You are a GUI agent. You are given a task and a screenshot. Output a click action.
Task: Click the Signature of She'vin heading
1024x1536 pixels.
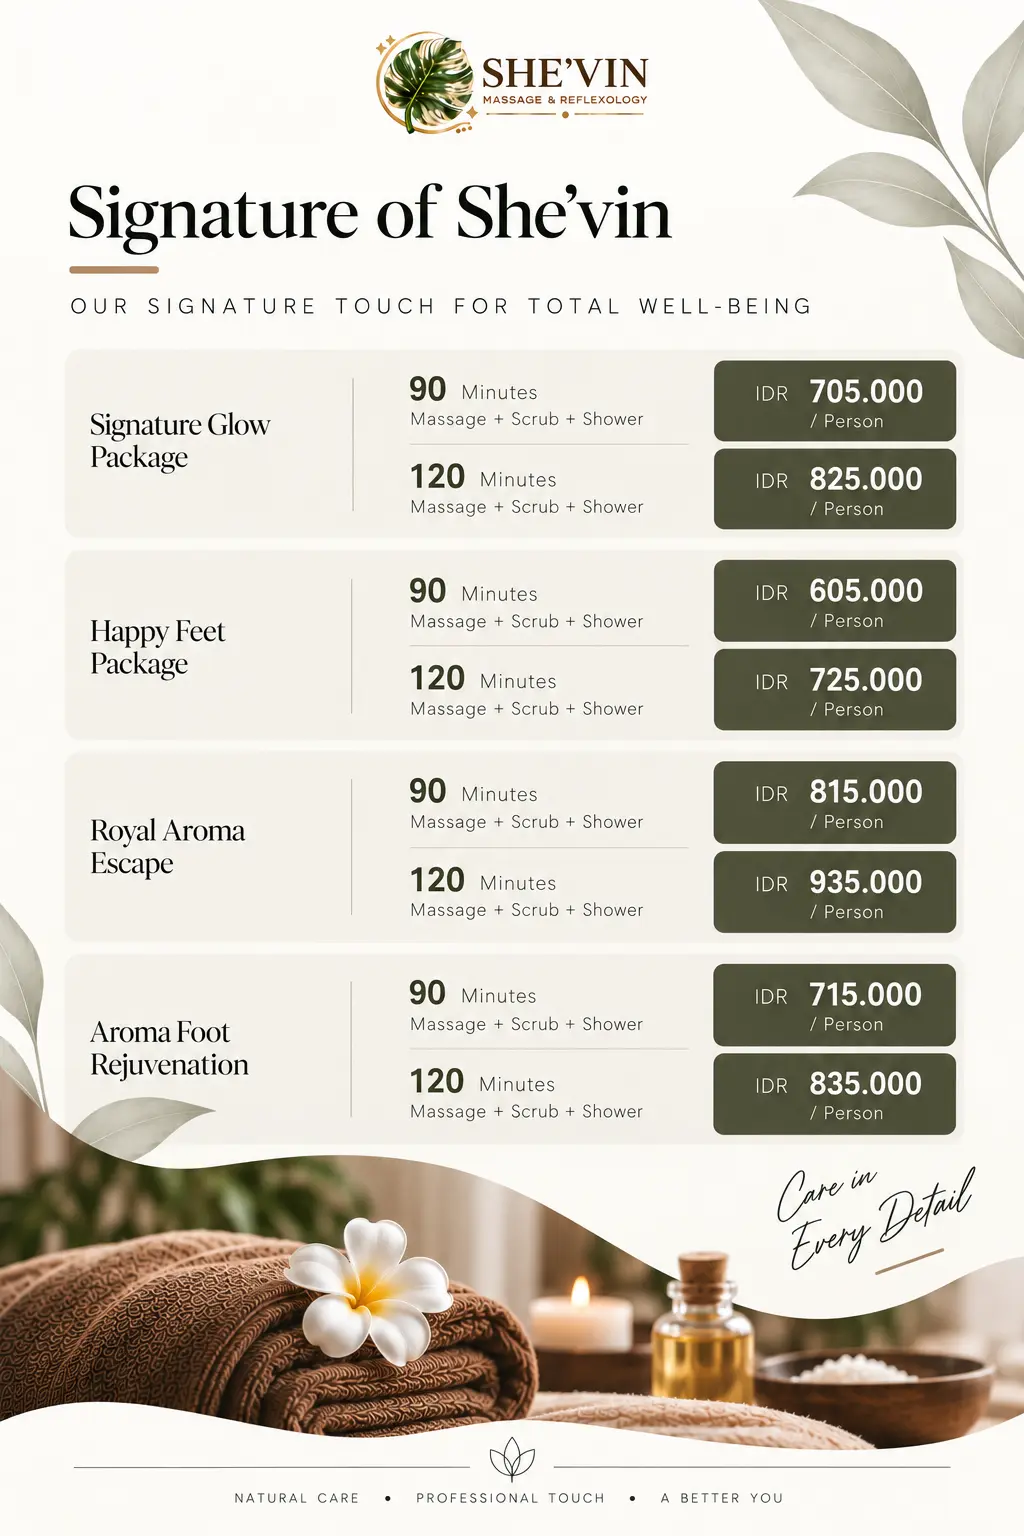coord(370,213)
